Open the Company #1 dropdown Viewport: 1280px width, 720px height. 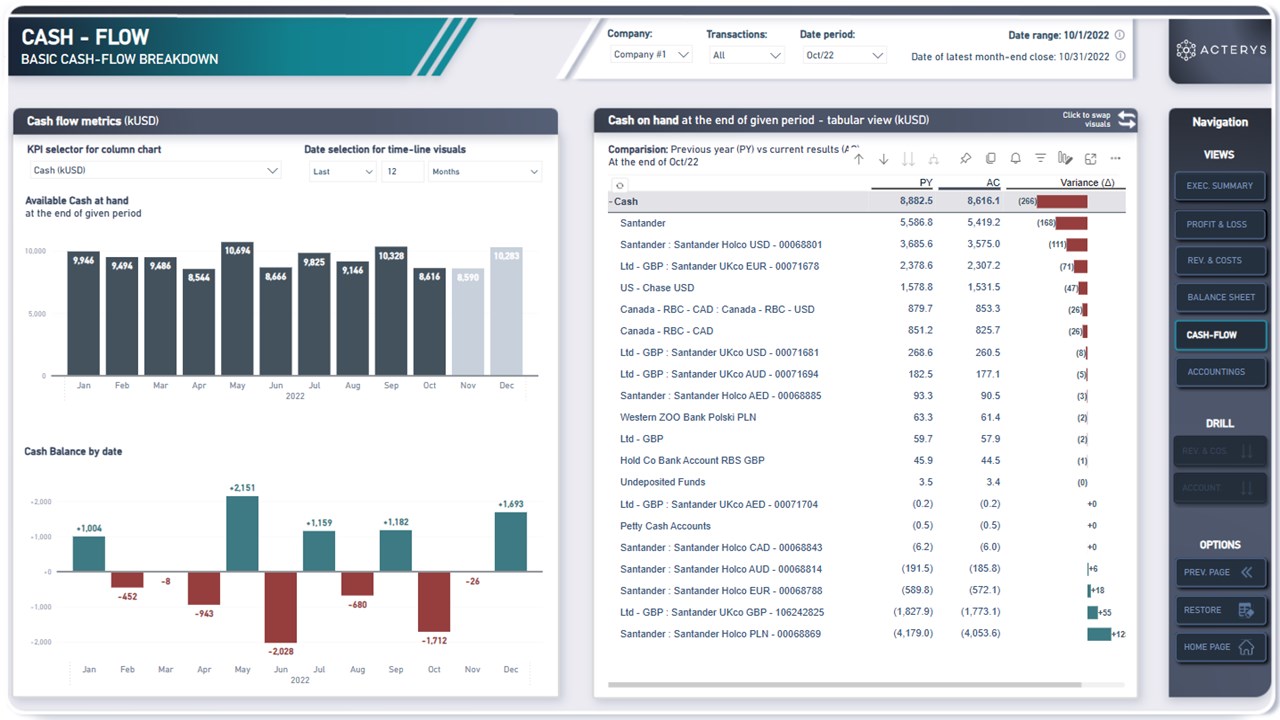[650, 55]
